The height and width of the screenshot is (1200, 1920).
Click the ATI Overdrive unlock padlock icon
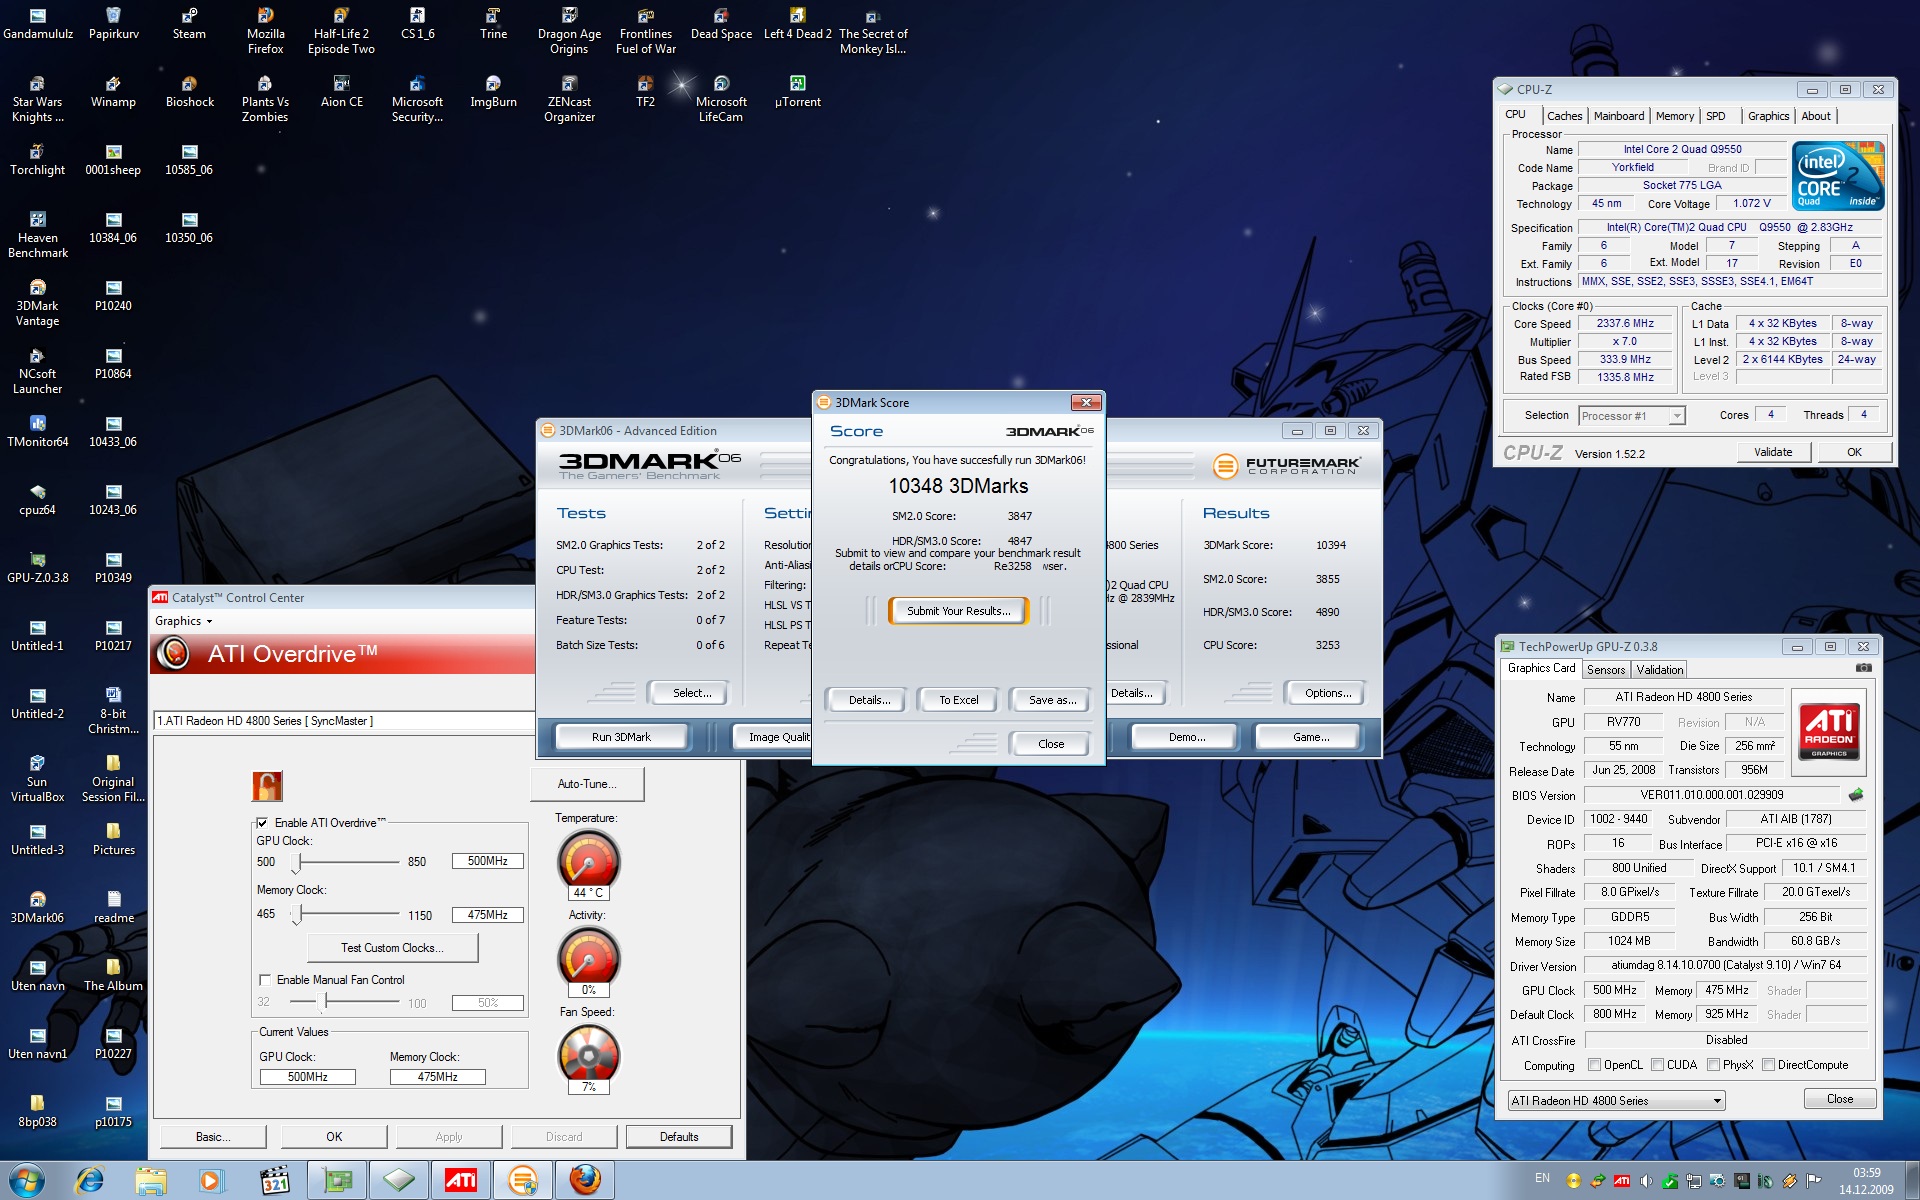pyautogui.click(x=267, y=786)
